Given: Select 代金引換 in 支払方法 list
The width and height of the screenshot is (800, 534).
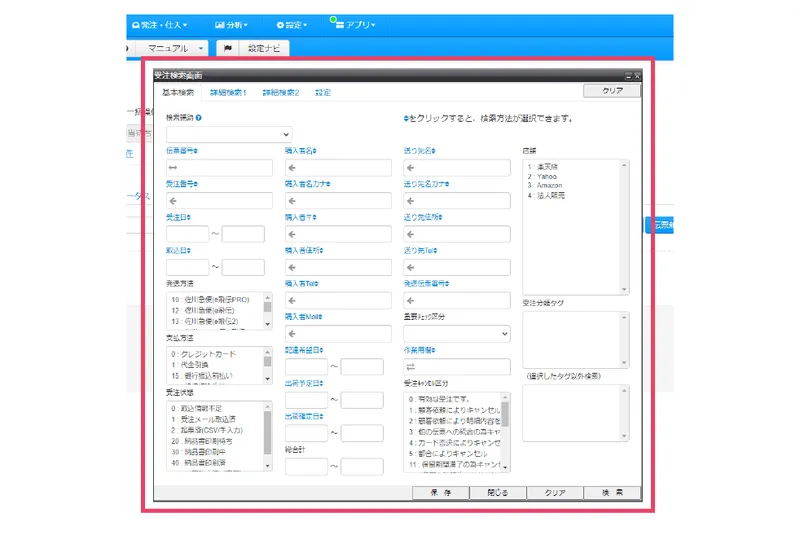Looking at the screenshot, I should (190, 365).
